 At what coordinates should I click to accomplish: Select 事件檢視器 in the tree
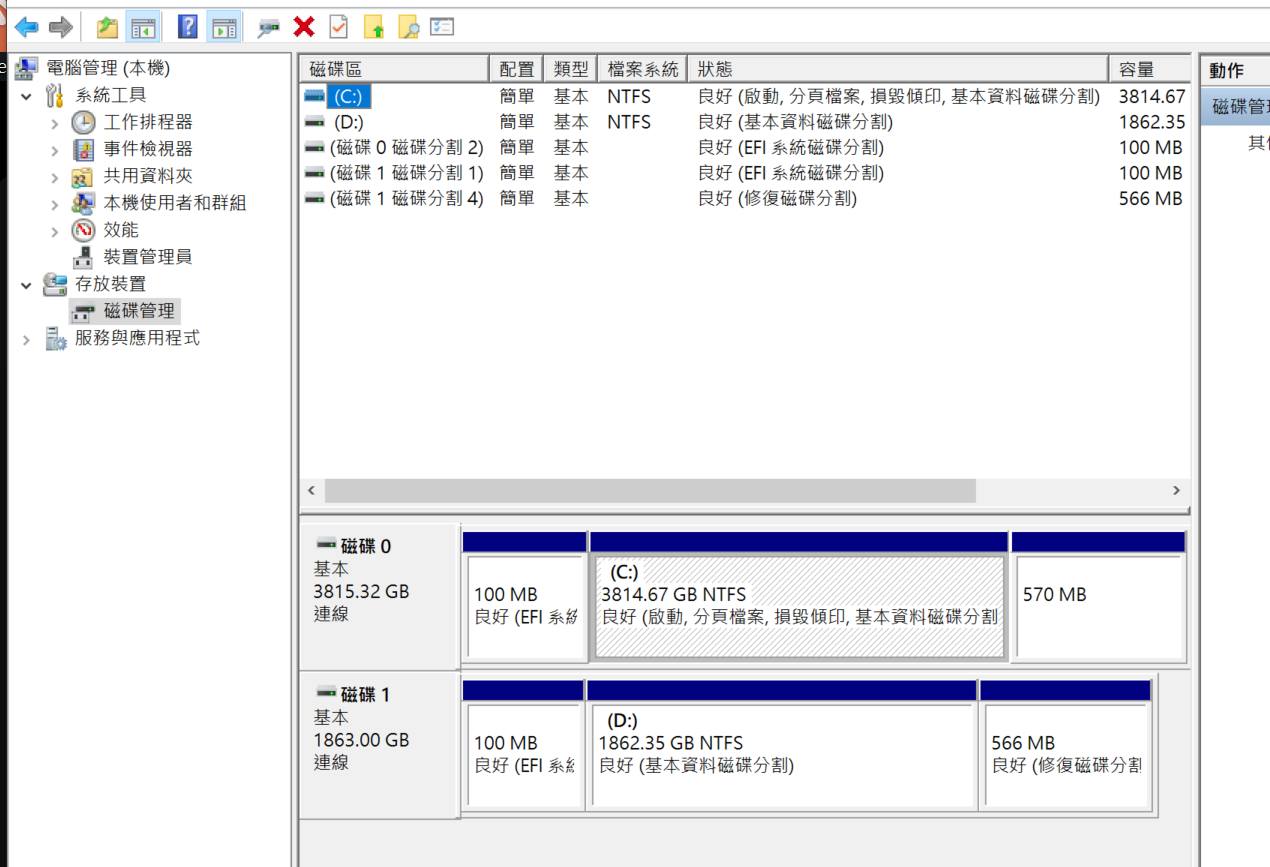(x=148, y=149)
